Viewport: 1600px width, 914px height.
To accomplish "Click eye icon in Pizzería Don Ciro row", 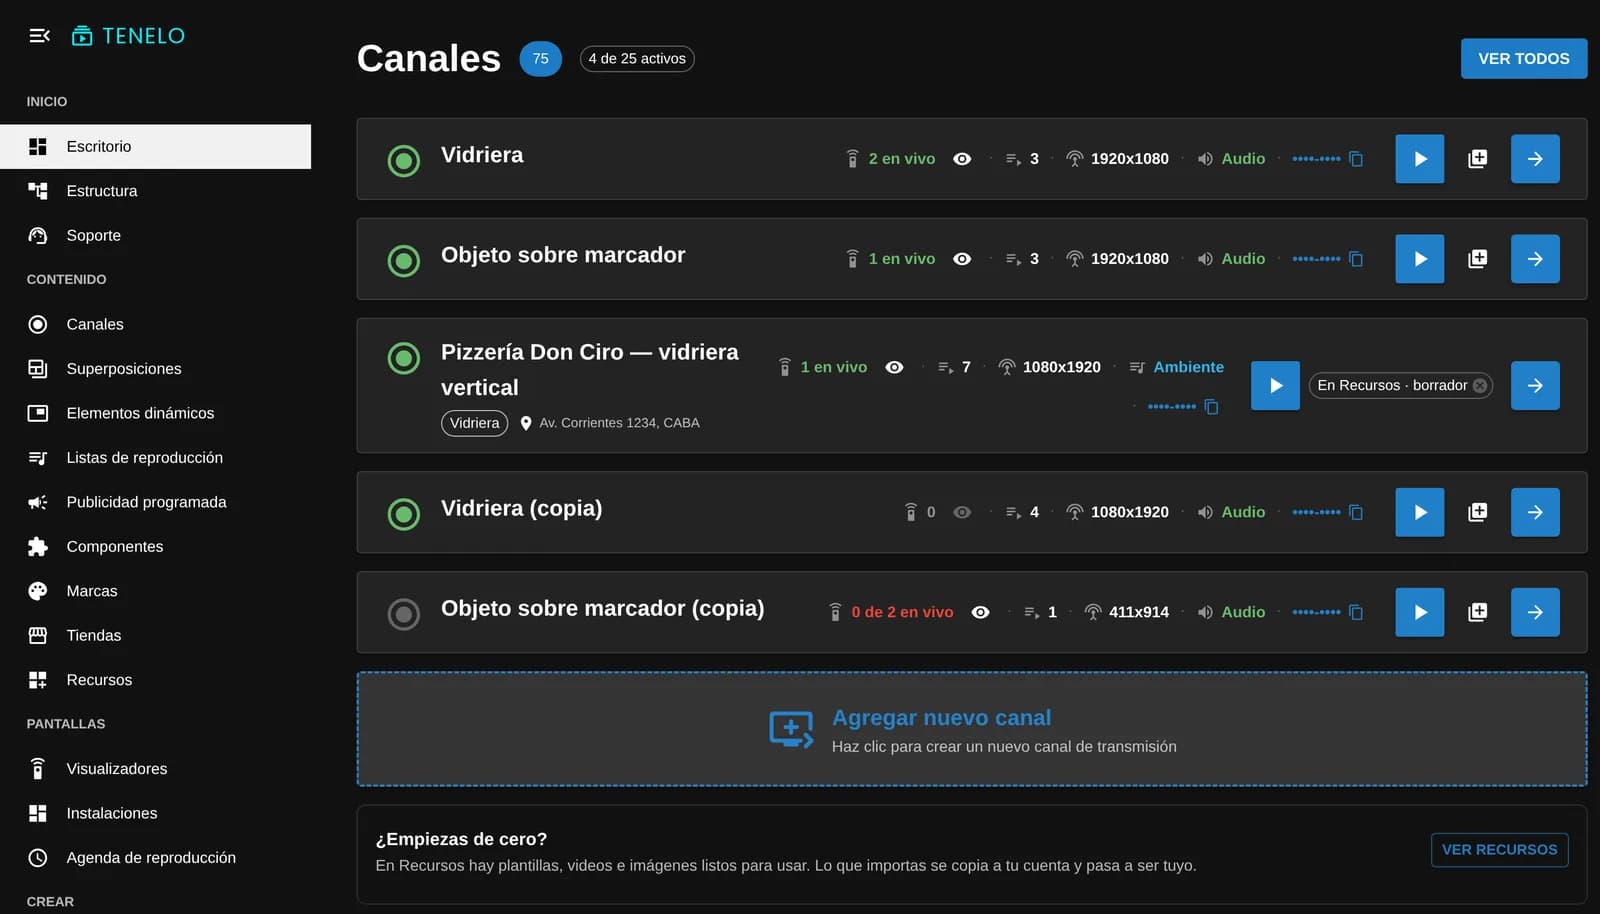I will coord(894,368).
